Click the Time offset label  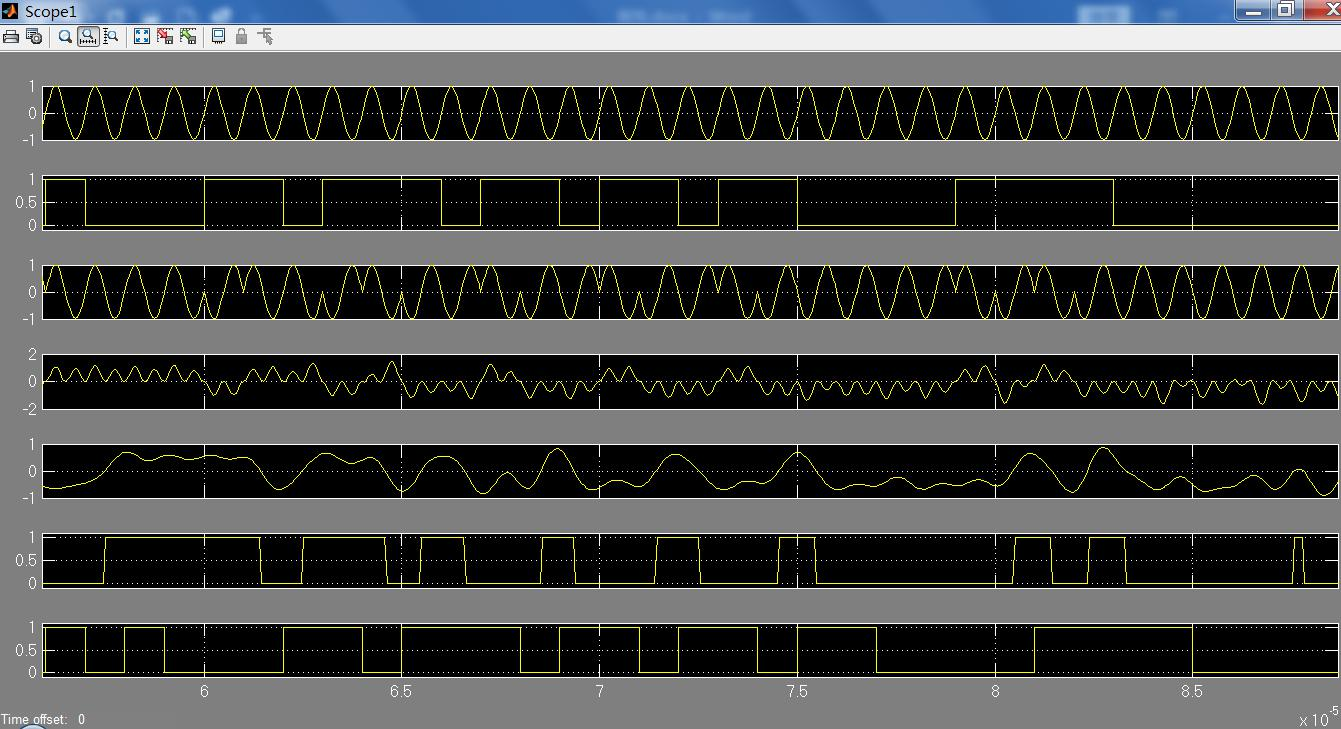(34, 719)
